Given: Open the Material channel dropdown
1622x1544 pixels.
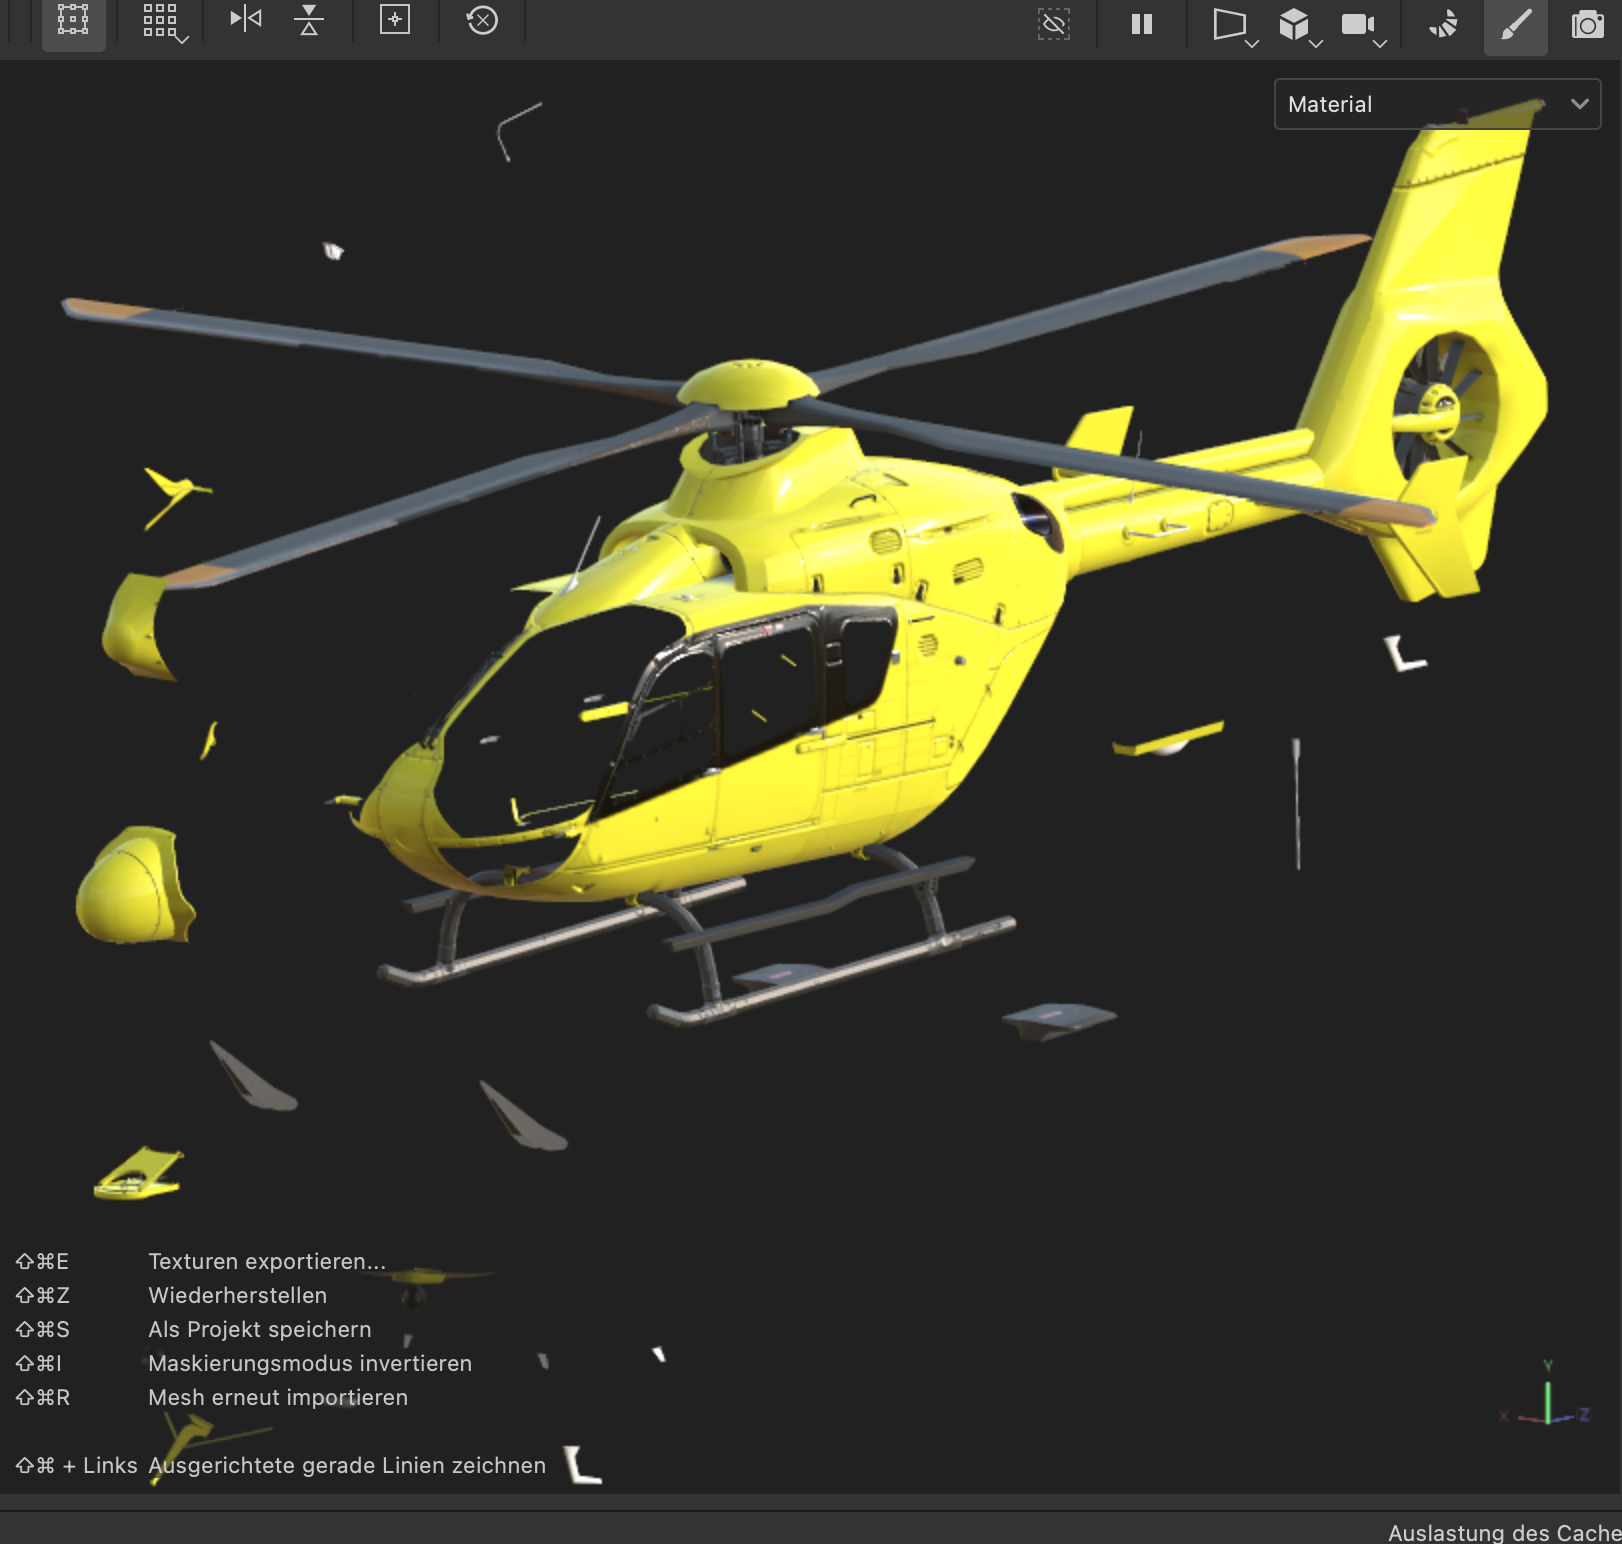Looking at the screenshot, I should (x=1437, y=104).
